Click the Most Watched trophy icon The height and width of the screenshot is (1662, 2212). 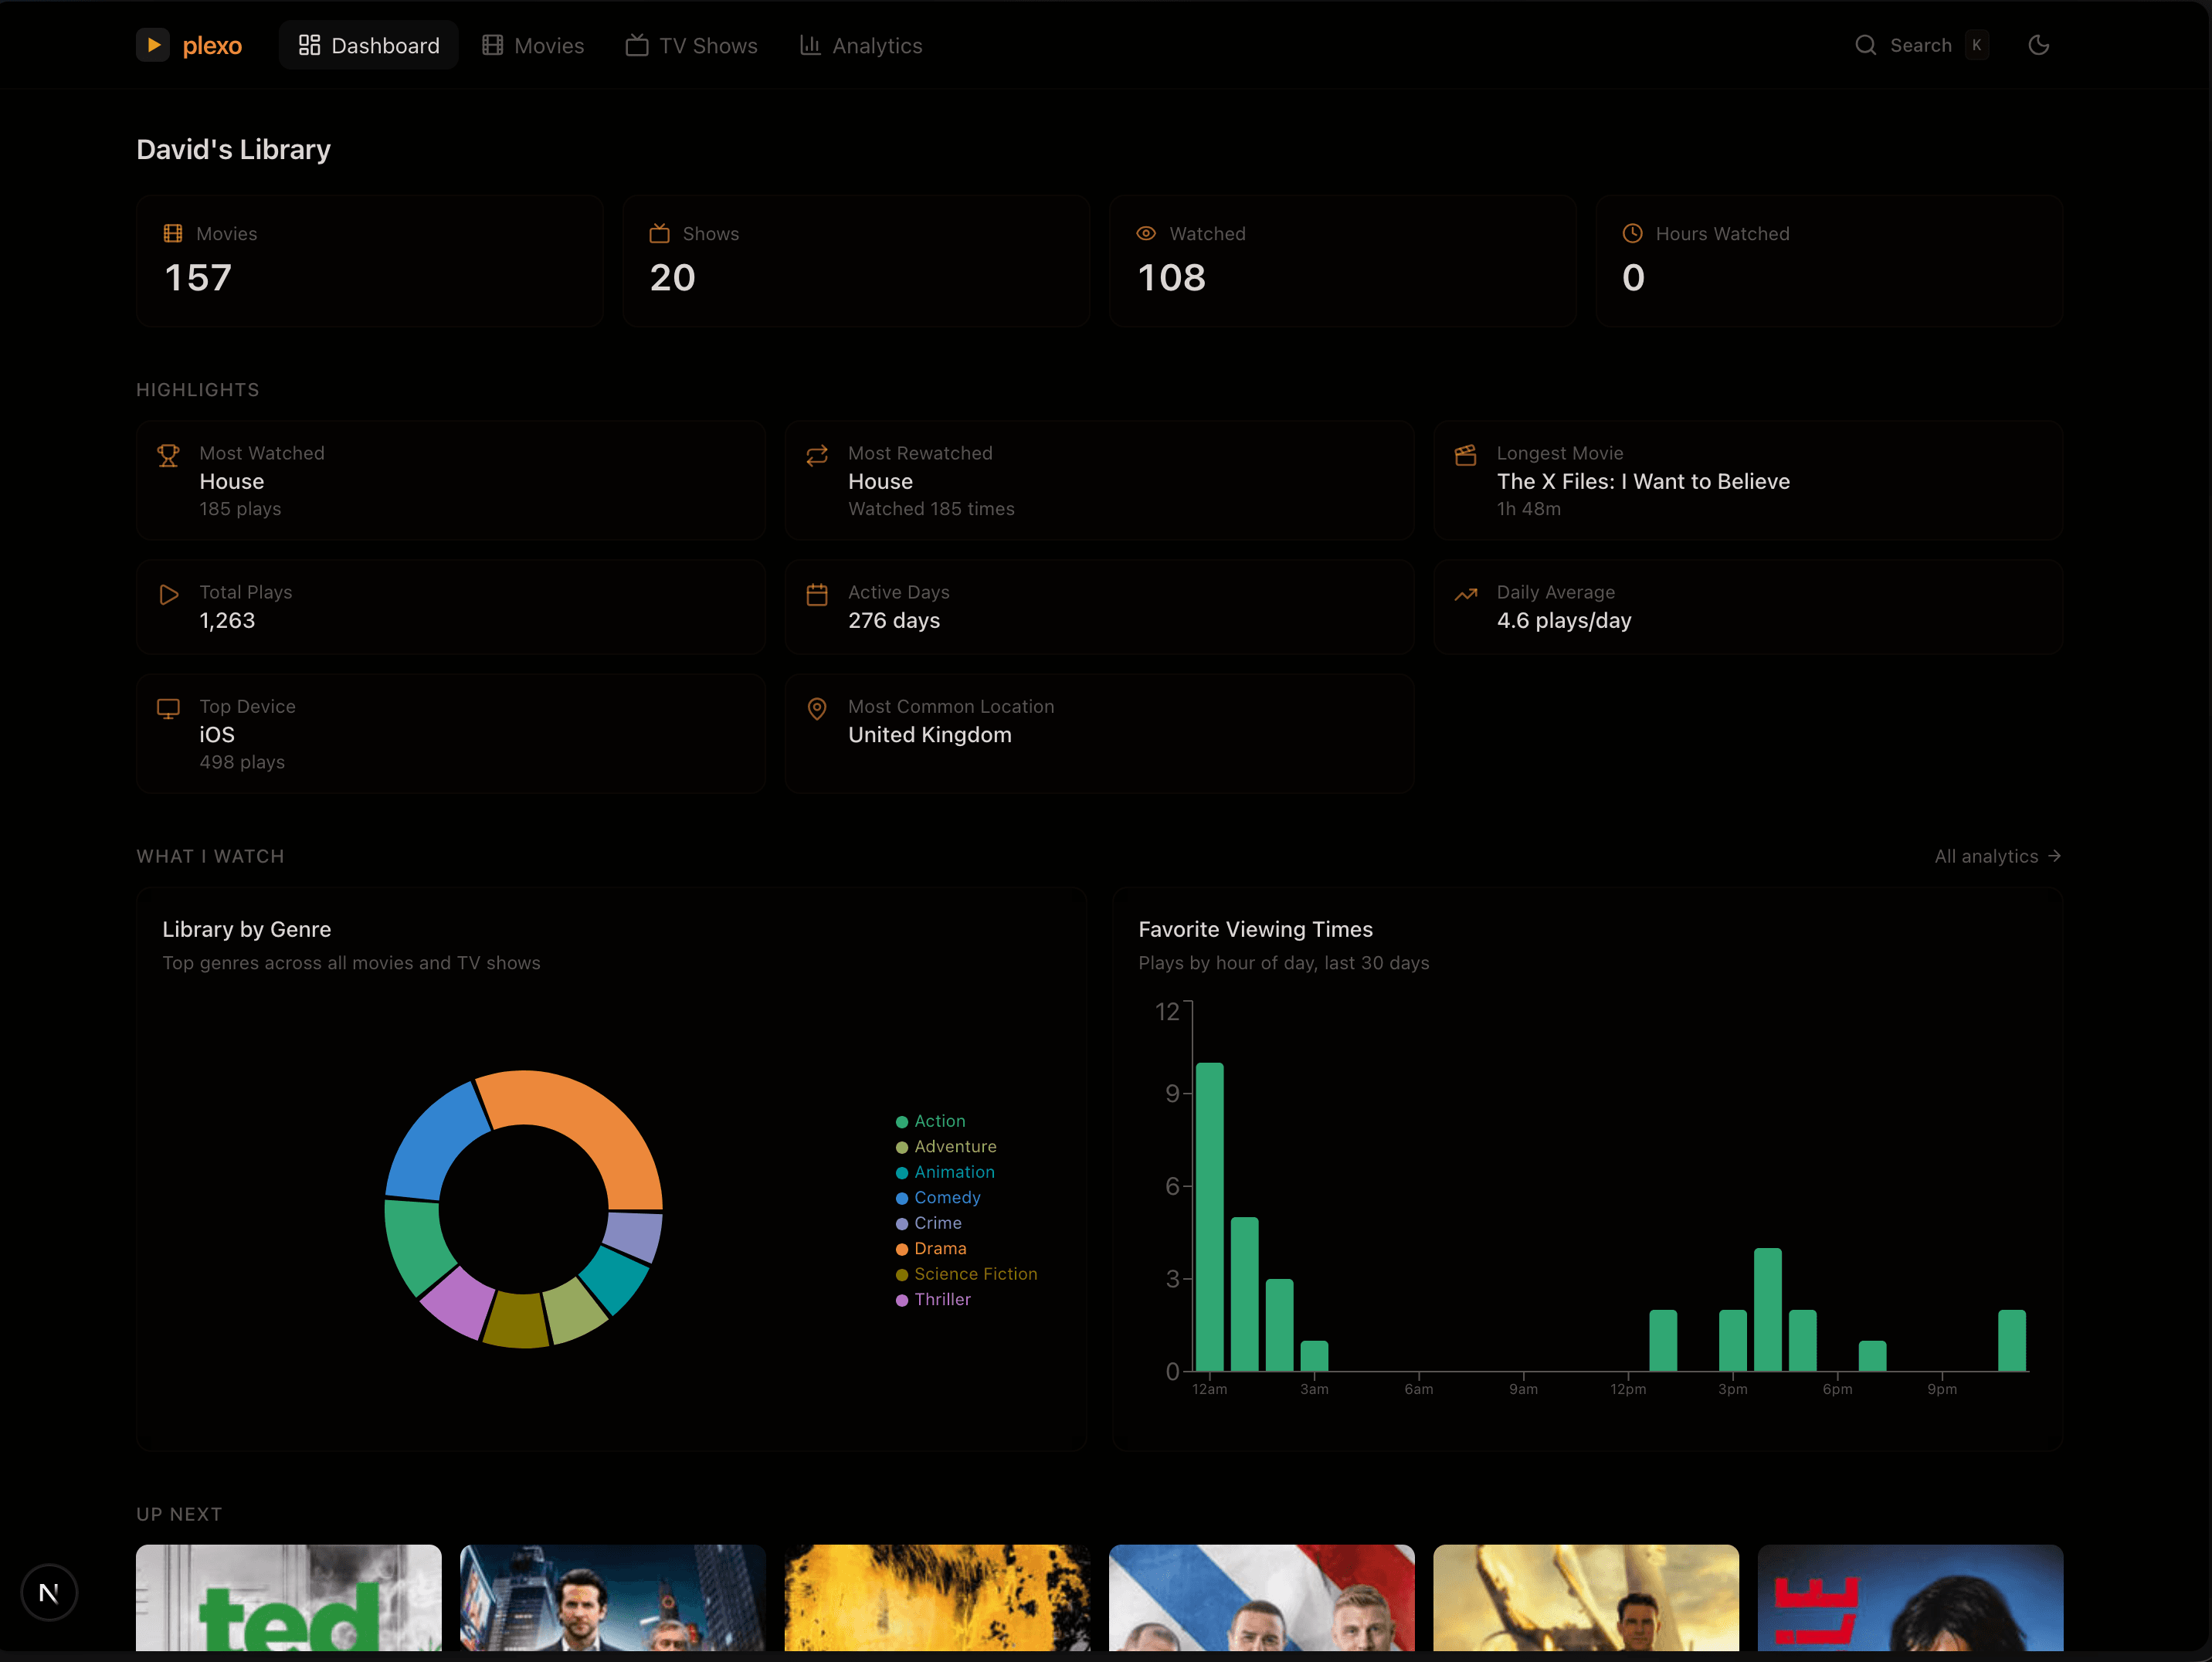[x=168, y=456]
